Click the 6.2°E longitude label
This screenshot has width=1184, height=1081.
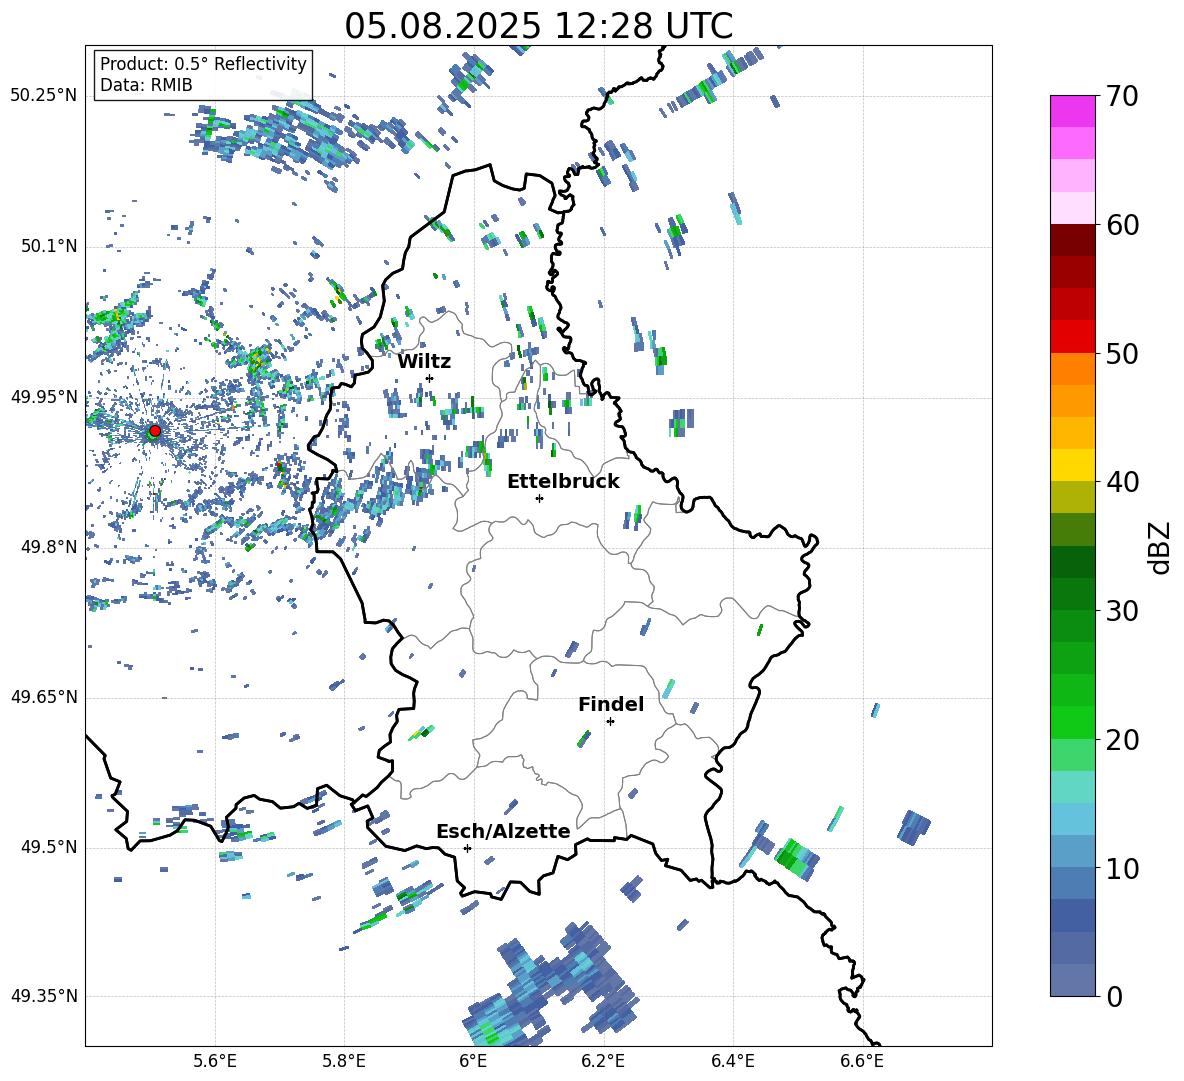[x=603, y=1061]
